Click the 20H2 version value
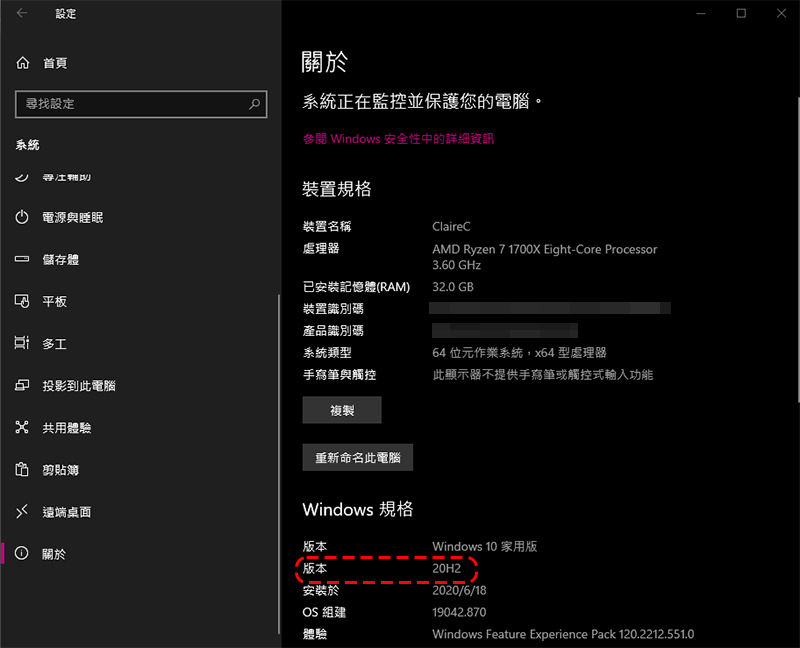This screenshot has width=800, height=648. click(x=446, y=568)
